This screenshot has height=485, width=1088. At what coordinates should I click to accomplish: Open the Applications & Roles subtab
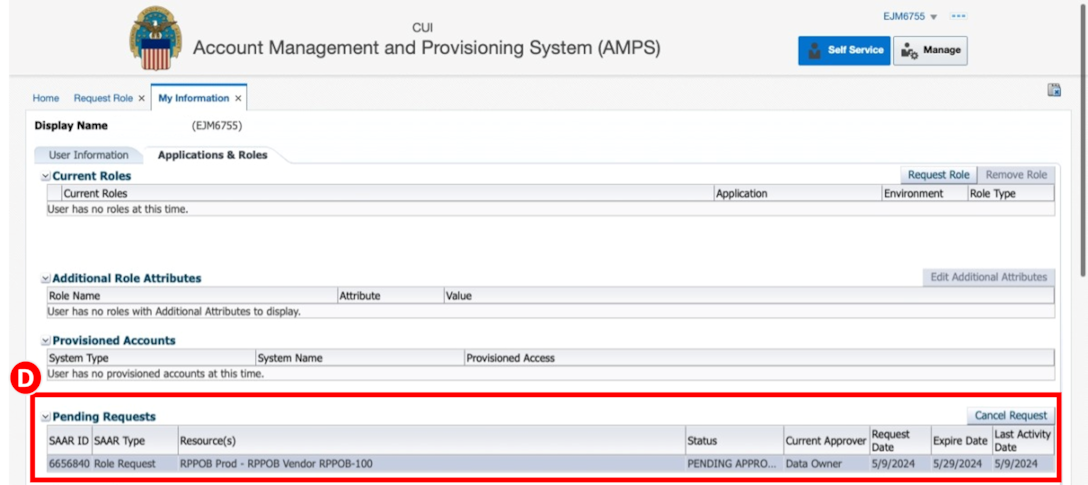click(x=212, y=155)
